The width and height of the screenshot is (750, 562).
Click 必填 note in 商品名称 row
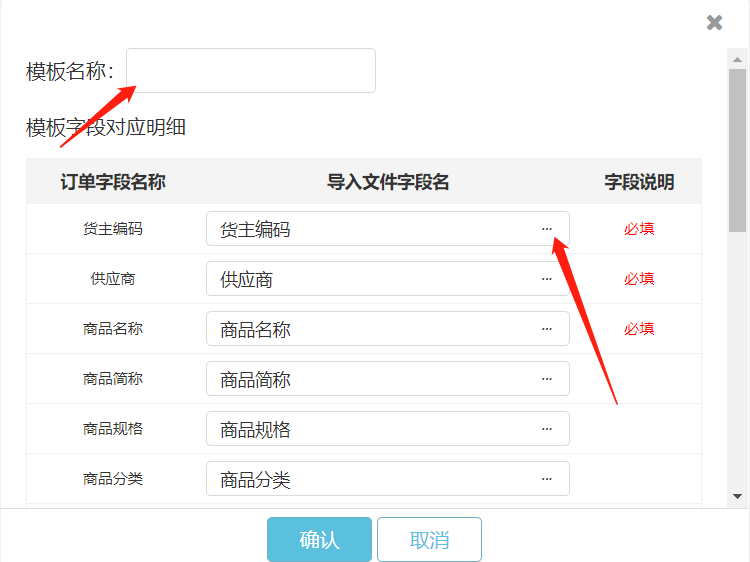(639, 329)
